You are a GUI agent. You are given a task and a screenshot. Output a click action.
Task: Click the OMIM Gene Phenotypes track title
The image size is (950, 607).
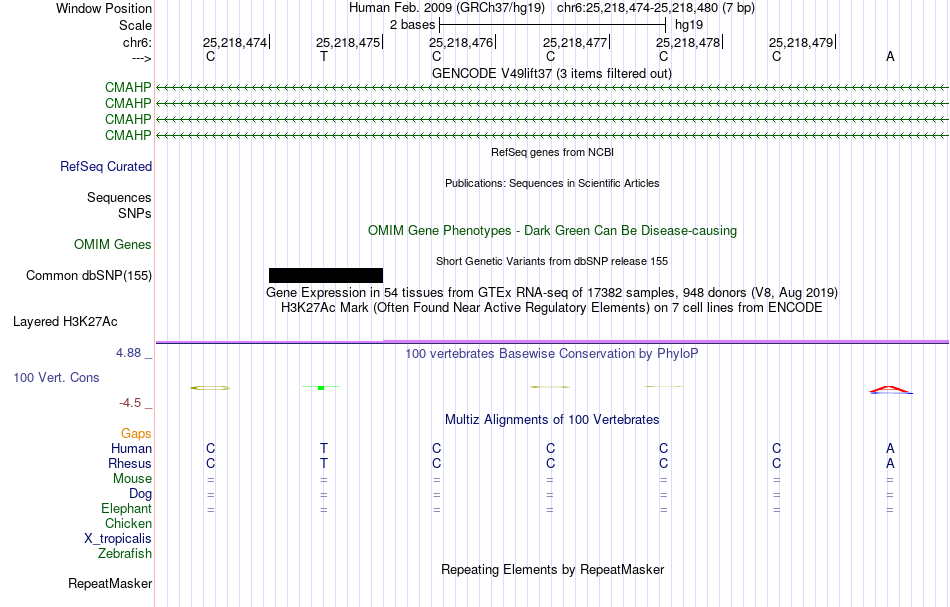pos(553,230)
